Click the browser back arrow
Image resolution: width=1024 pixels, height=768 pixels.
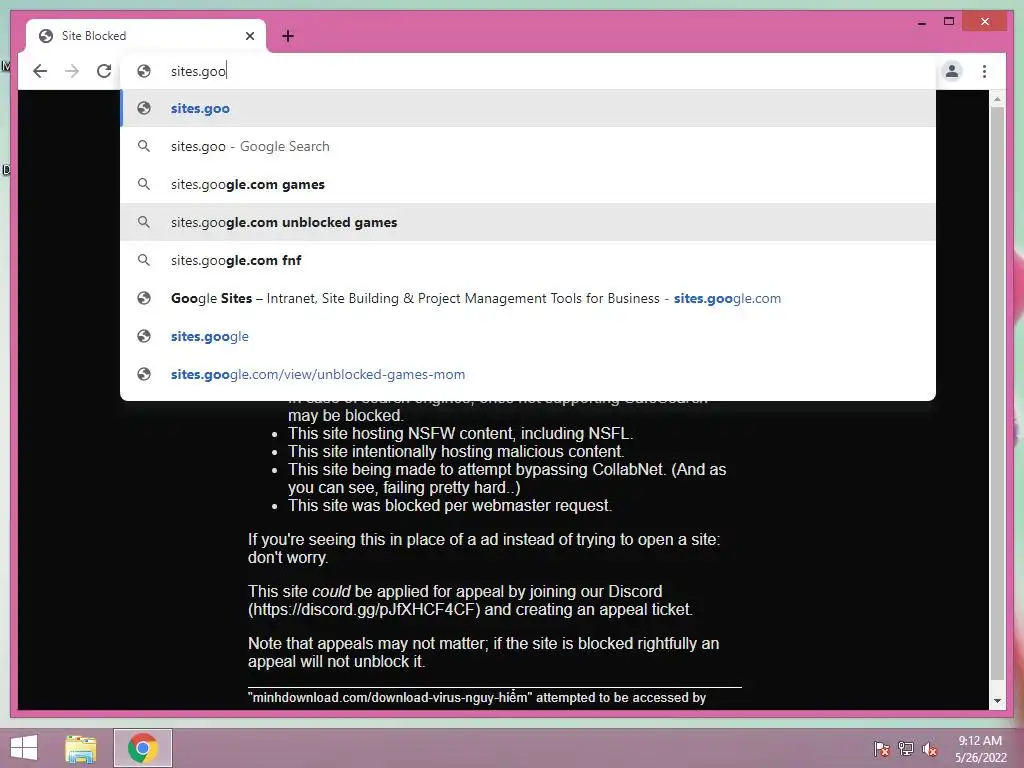[40, 71]
